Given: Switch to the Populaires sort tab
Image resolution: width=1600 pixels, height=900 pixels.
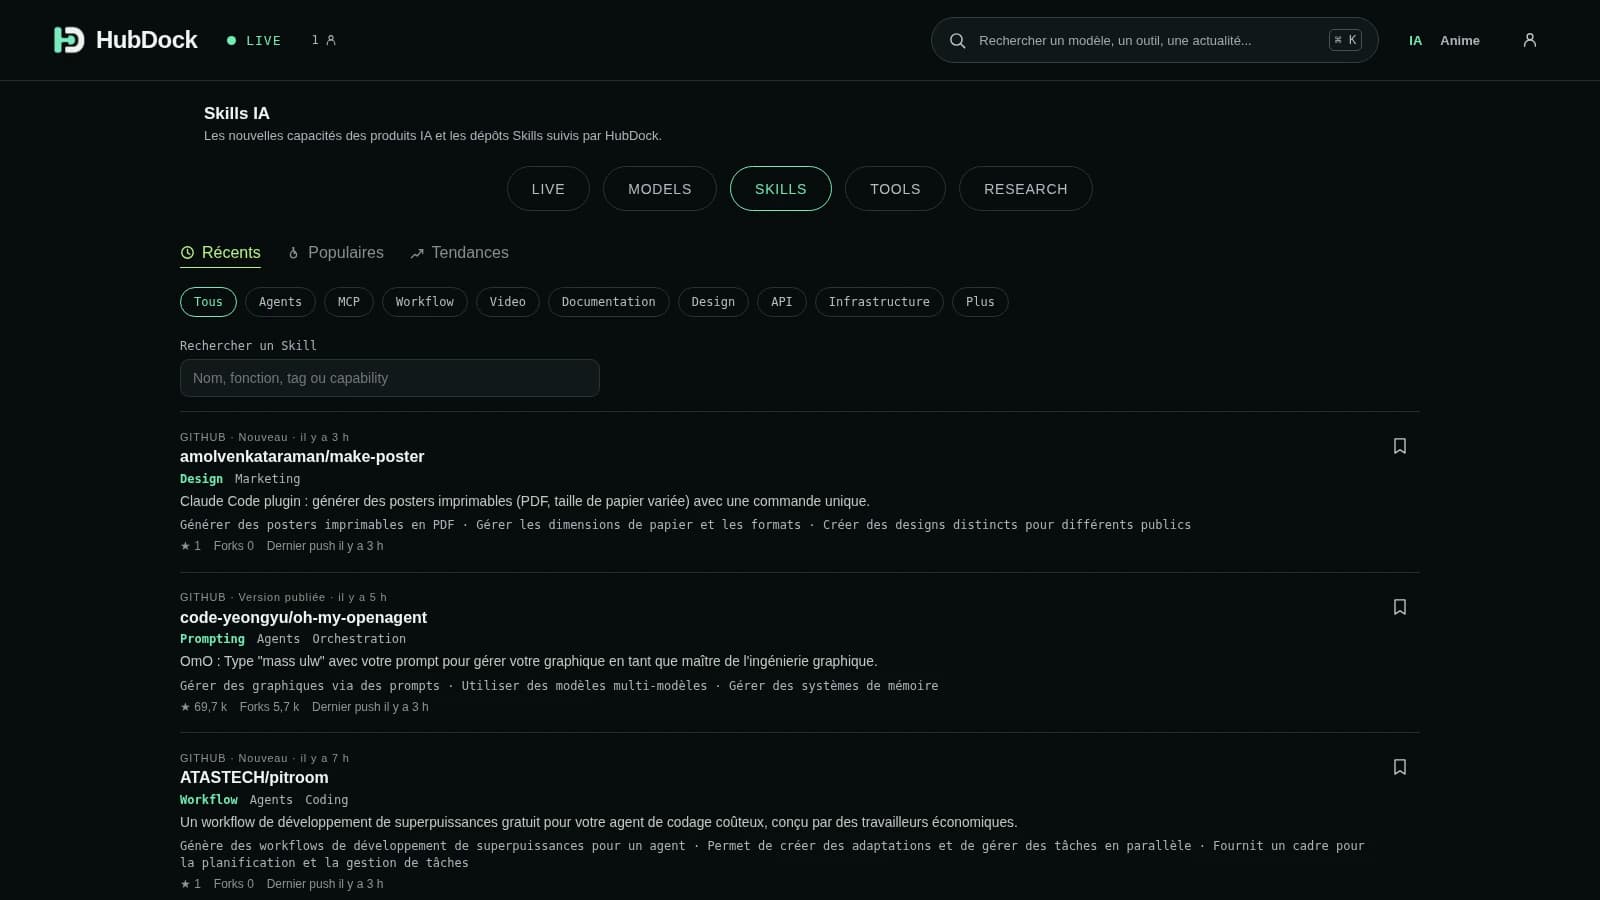Looking at the screenshot, I should pyautogui.click(x=336, y=253).
